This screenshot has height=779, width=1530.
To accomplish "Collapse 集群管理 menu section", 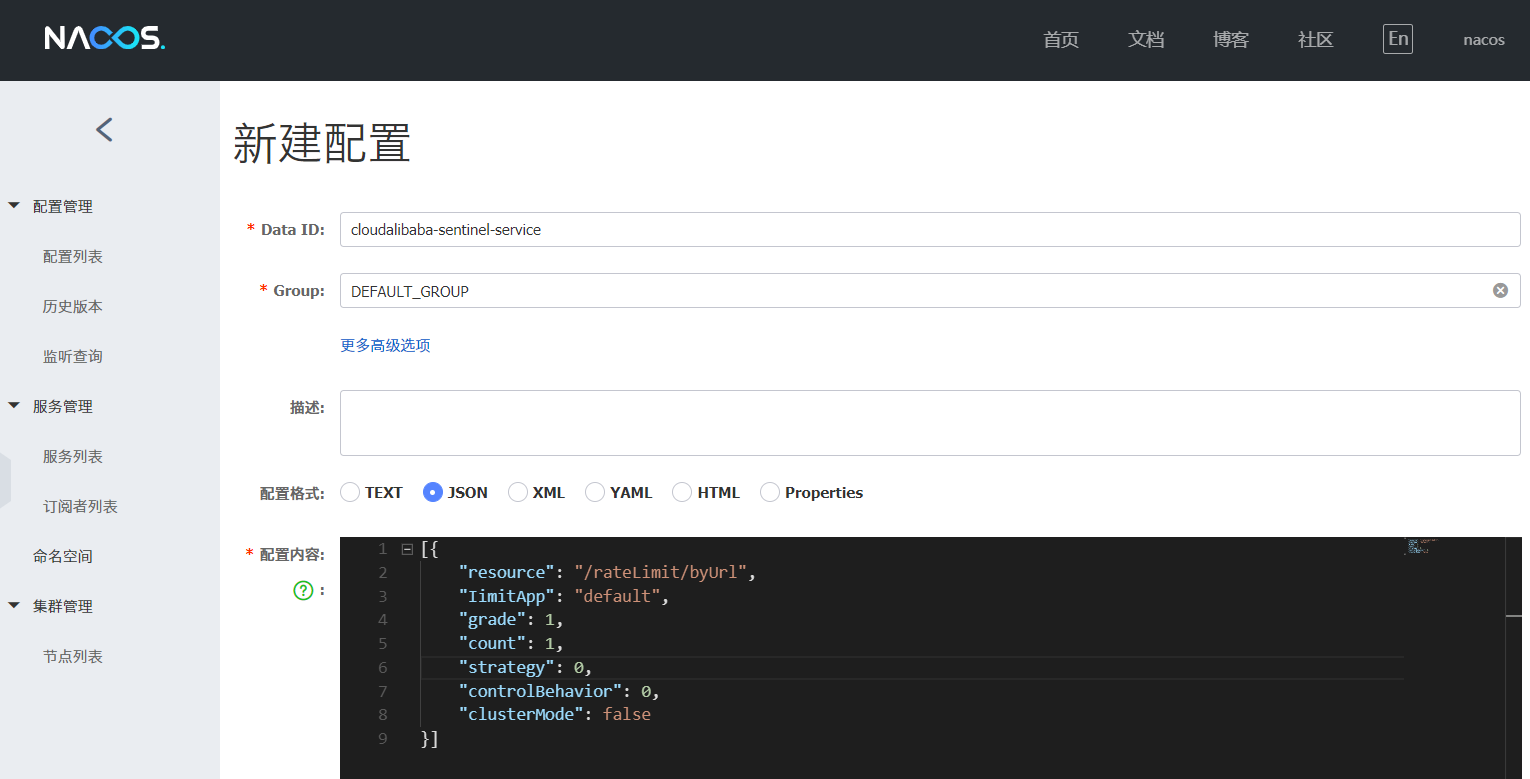I will 14,606.
